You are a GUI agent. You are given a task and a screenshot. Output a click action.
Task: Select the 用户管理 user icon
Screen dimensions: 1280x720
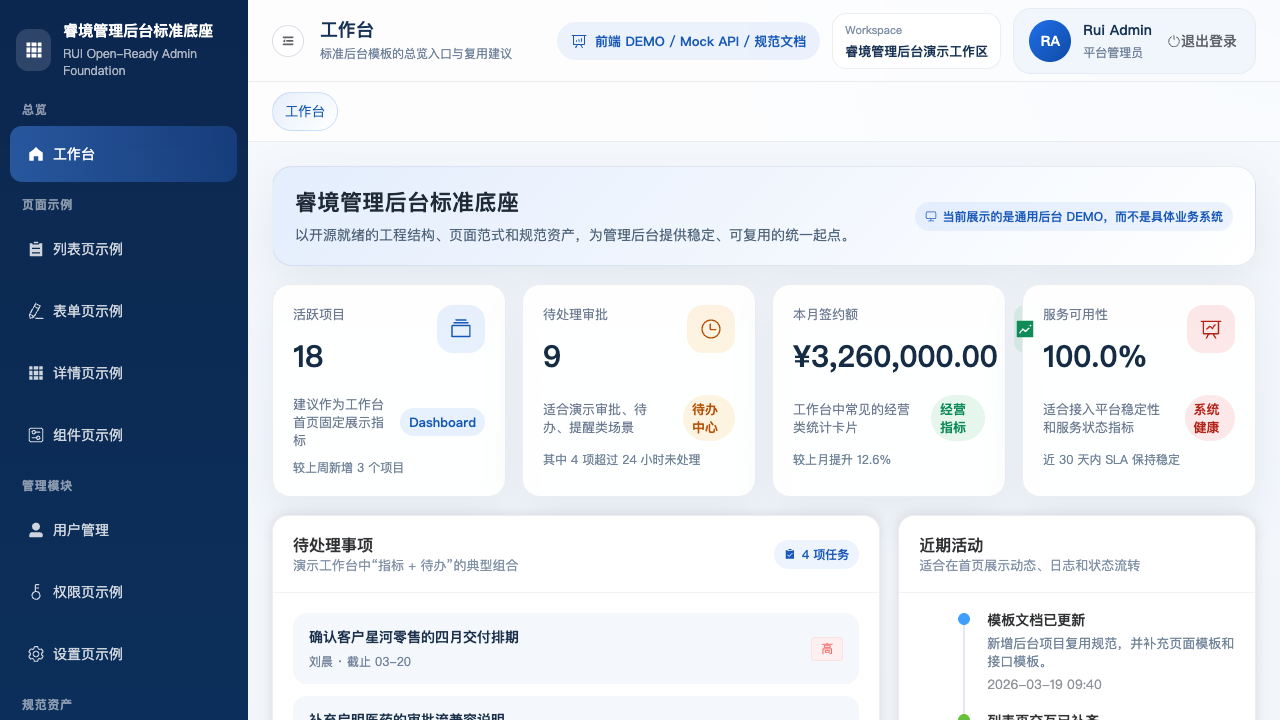pos(36,530)
